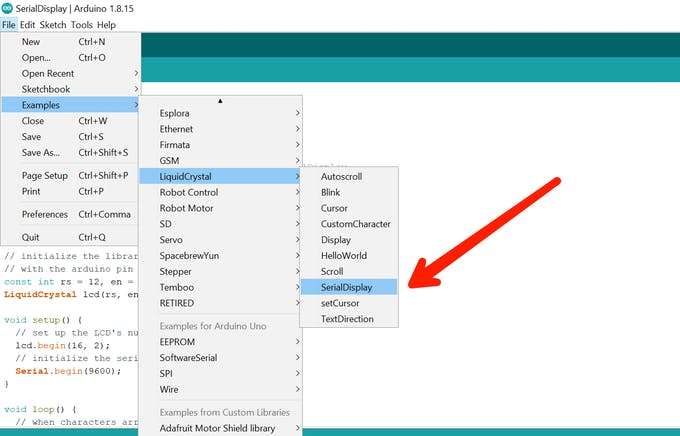Image resolution: width=680 pixels, height=436 pixels.
Task: Expand the Sketchbook submenu
Action: [x=71, y=89]
